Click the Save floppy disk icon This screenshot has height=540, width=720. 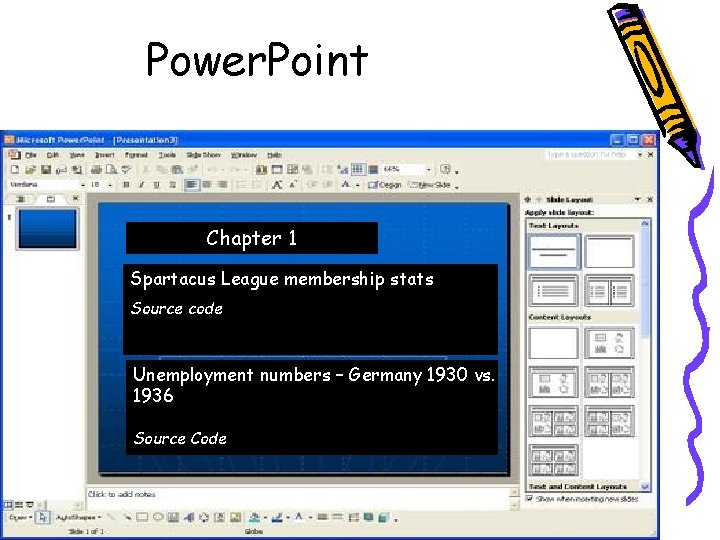click(45, 169)
